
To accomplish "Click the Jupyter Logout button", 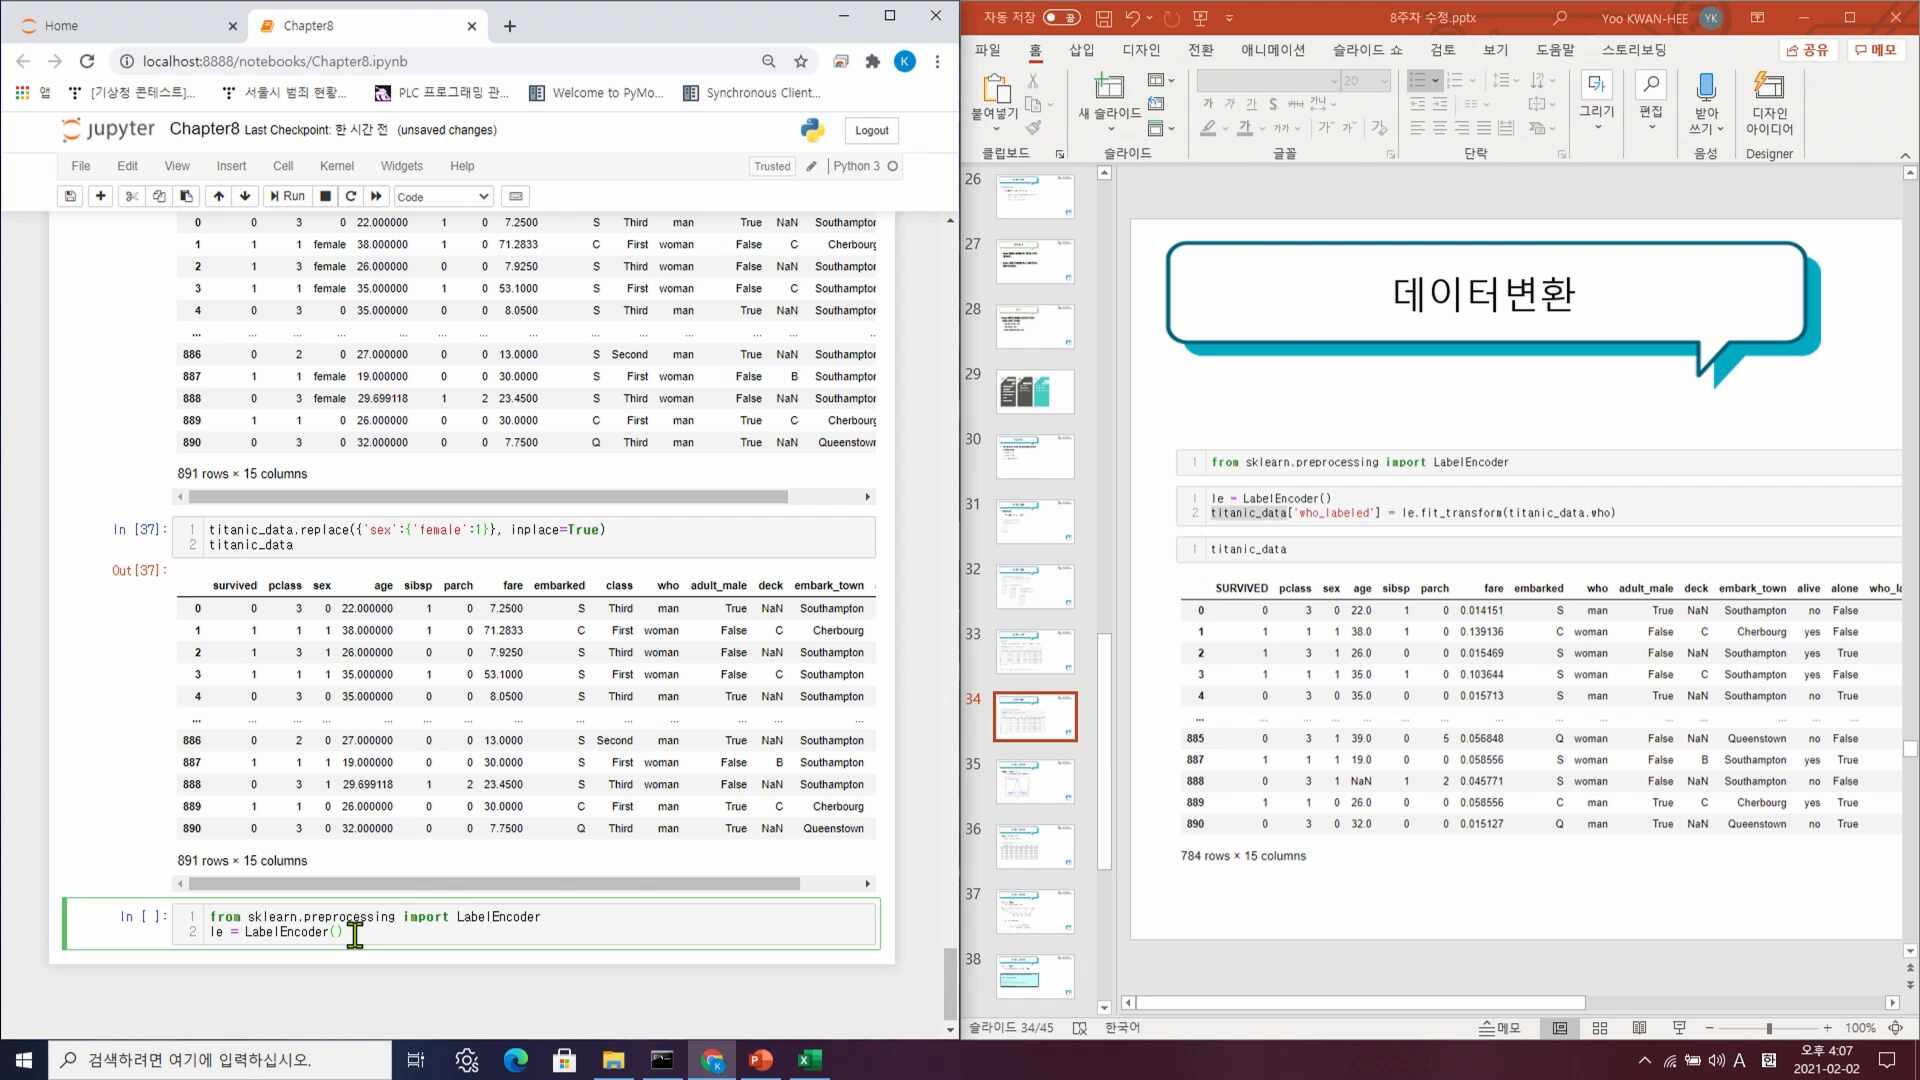I will coord(871,130).
